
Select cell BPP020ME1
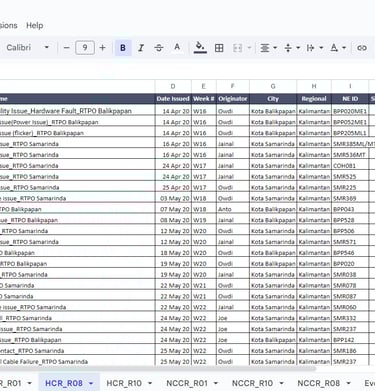(x=350, y=111)
